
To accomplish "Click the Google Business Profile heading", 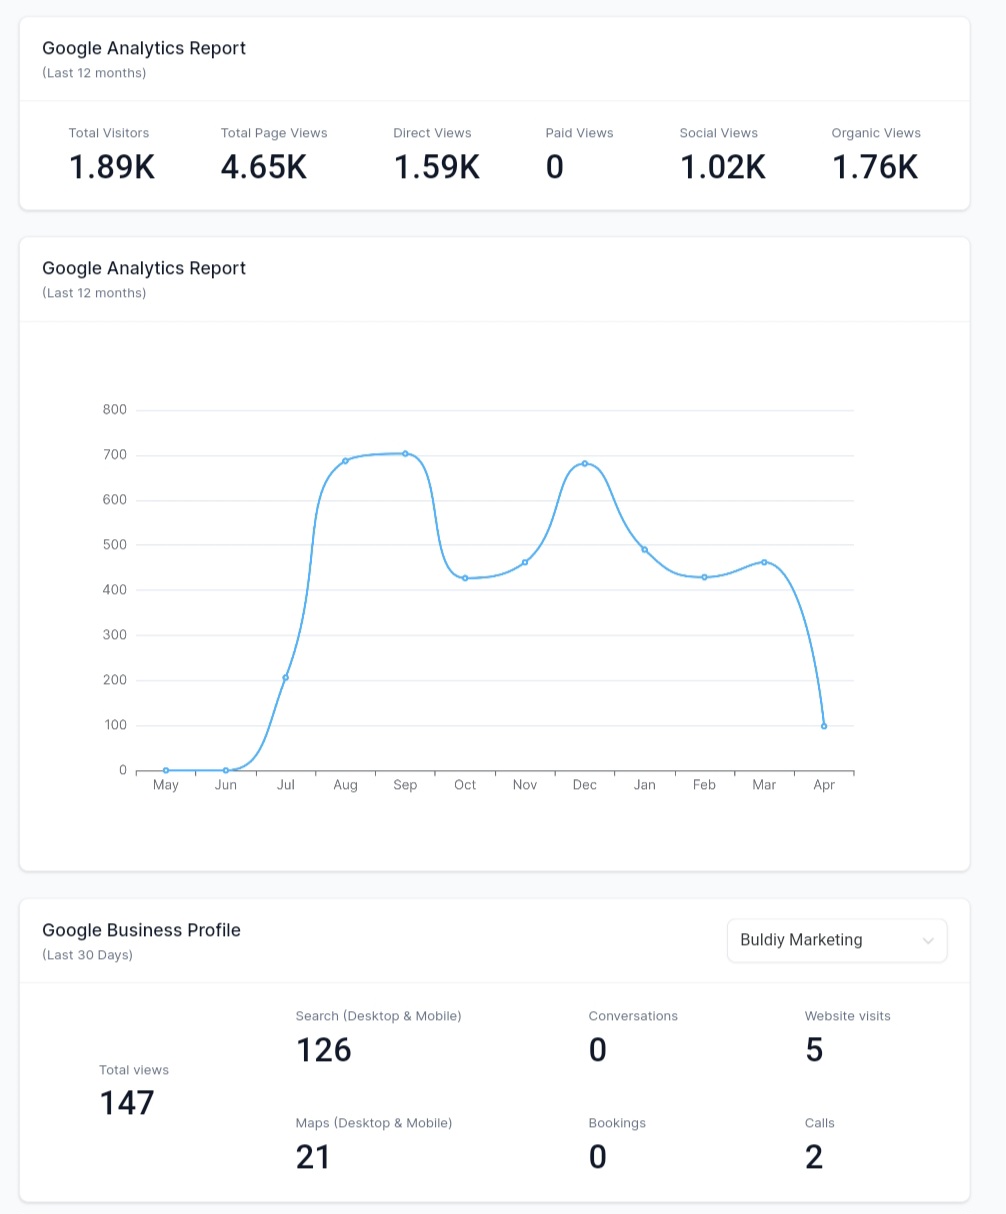I will [141, 930].
